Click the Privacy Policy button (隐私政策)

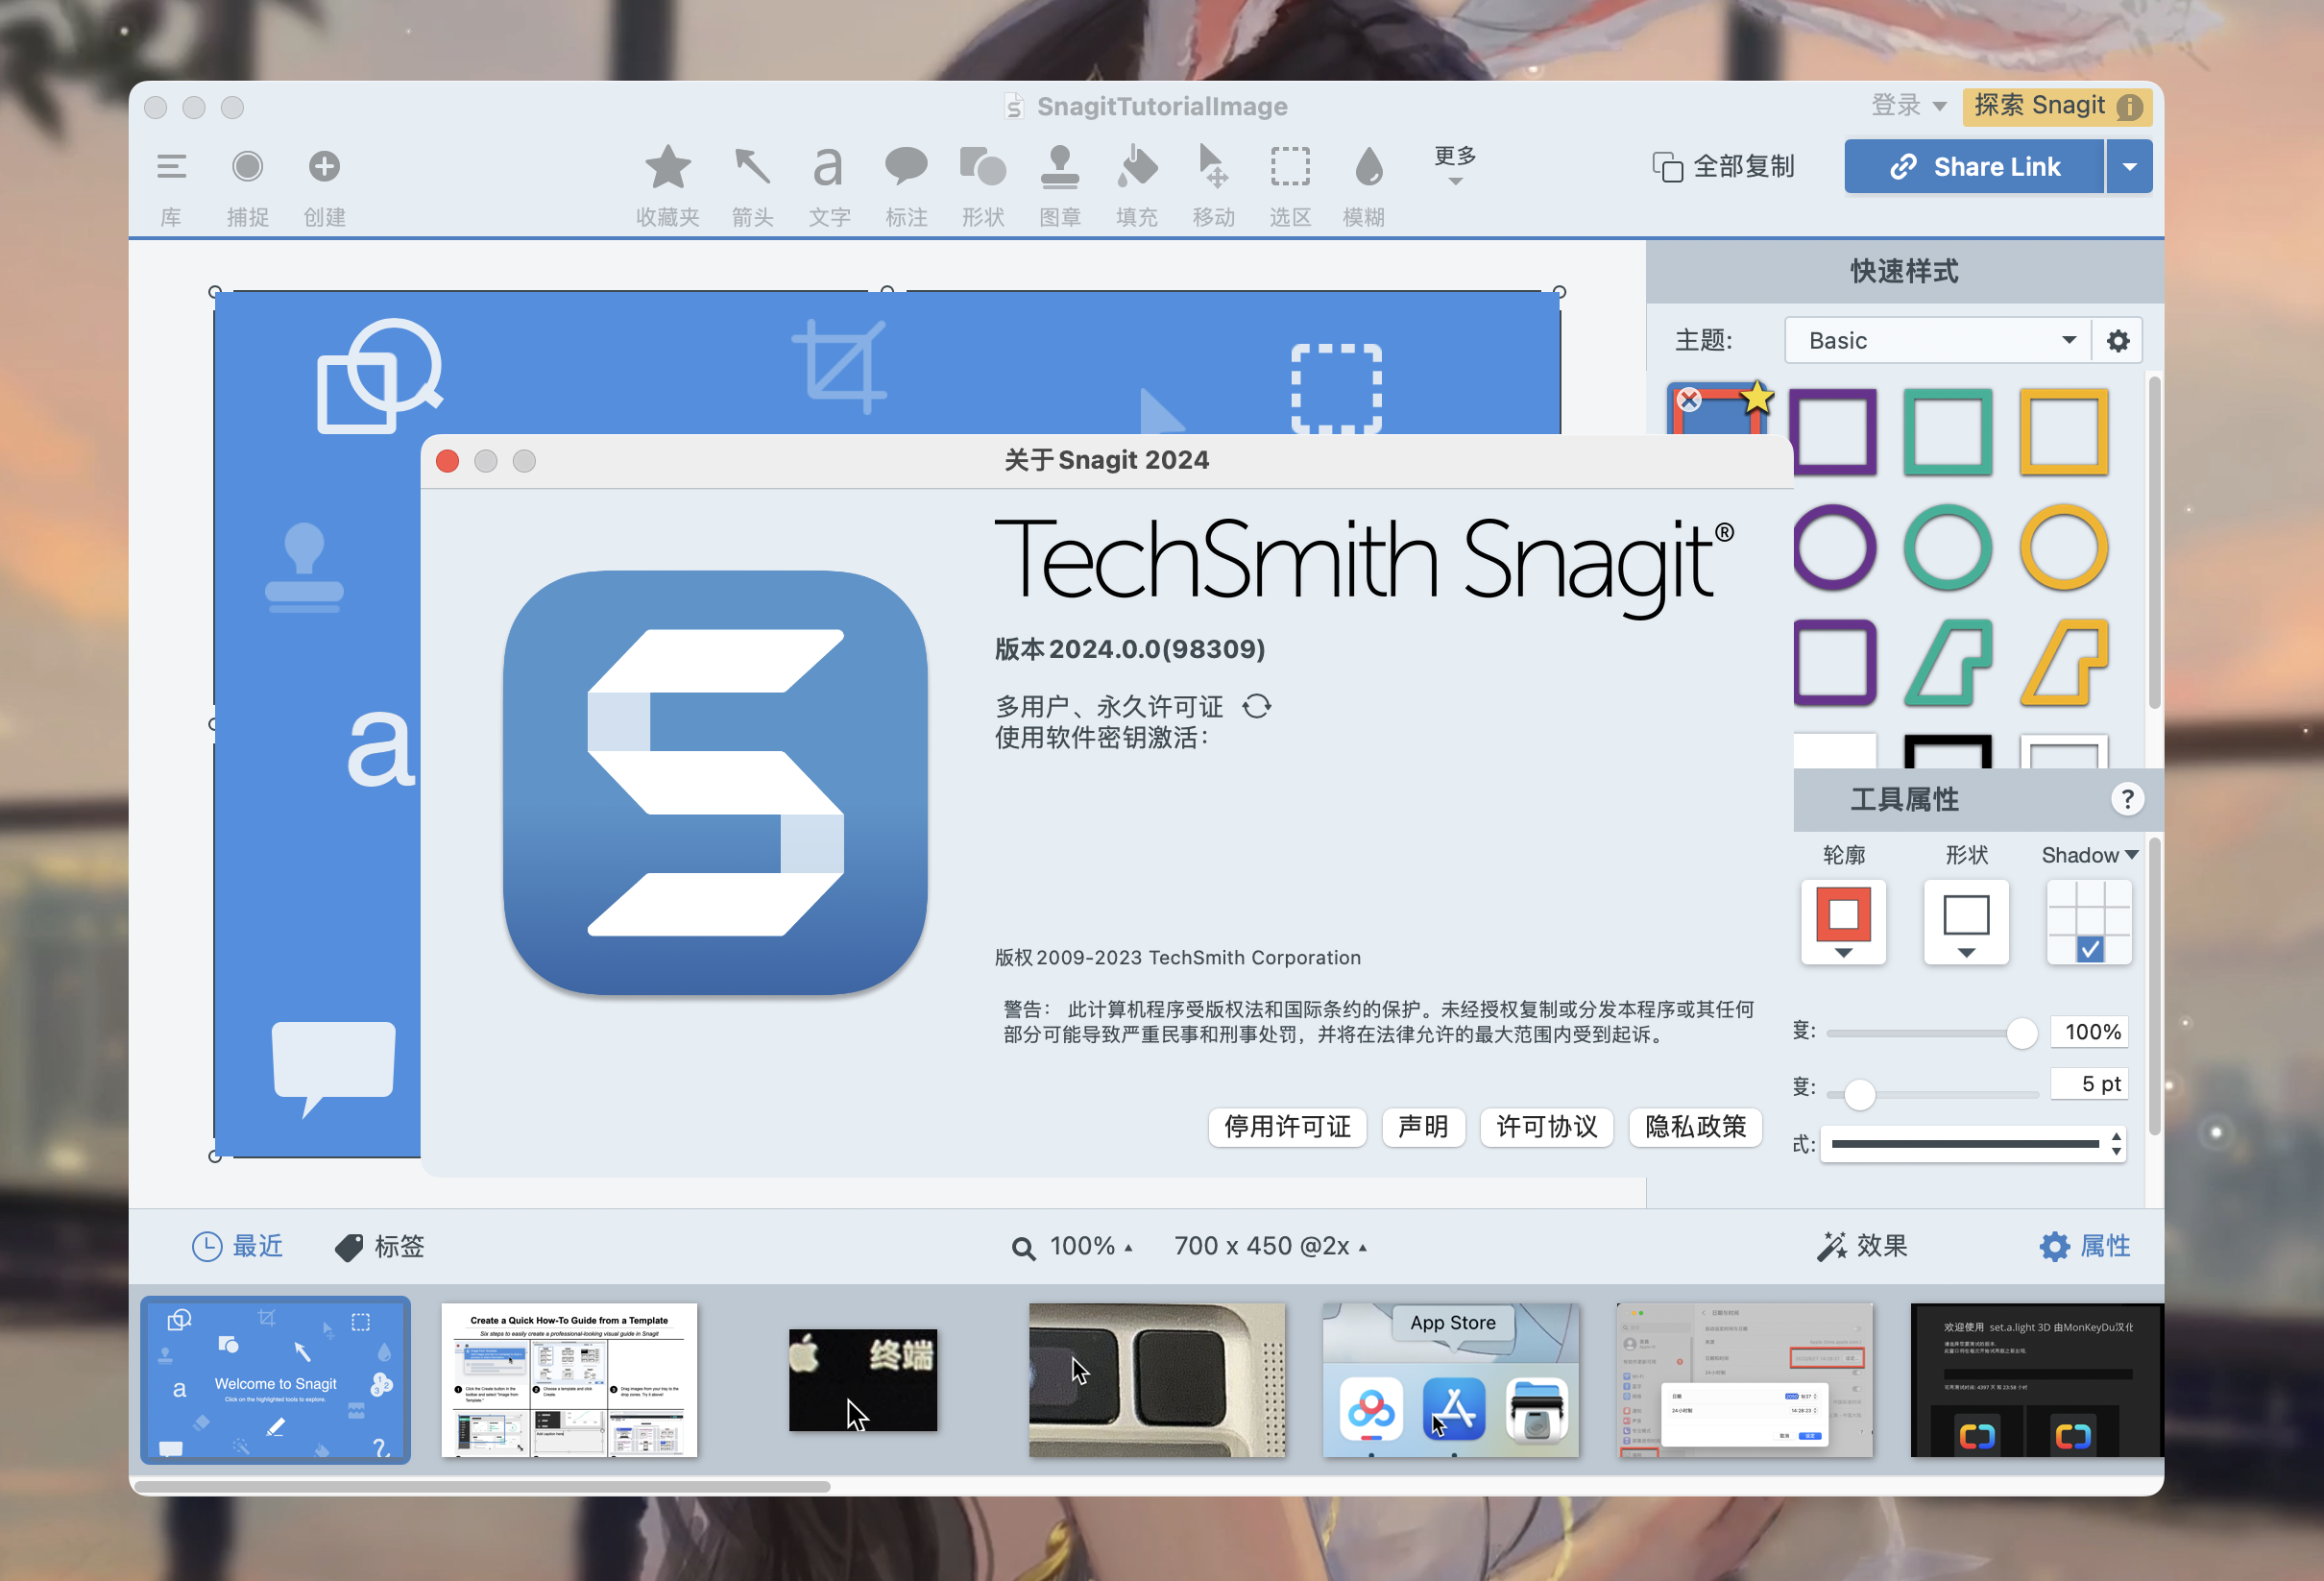click(x=1695, y=1127)
